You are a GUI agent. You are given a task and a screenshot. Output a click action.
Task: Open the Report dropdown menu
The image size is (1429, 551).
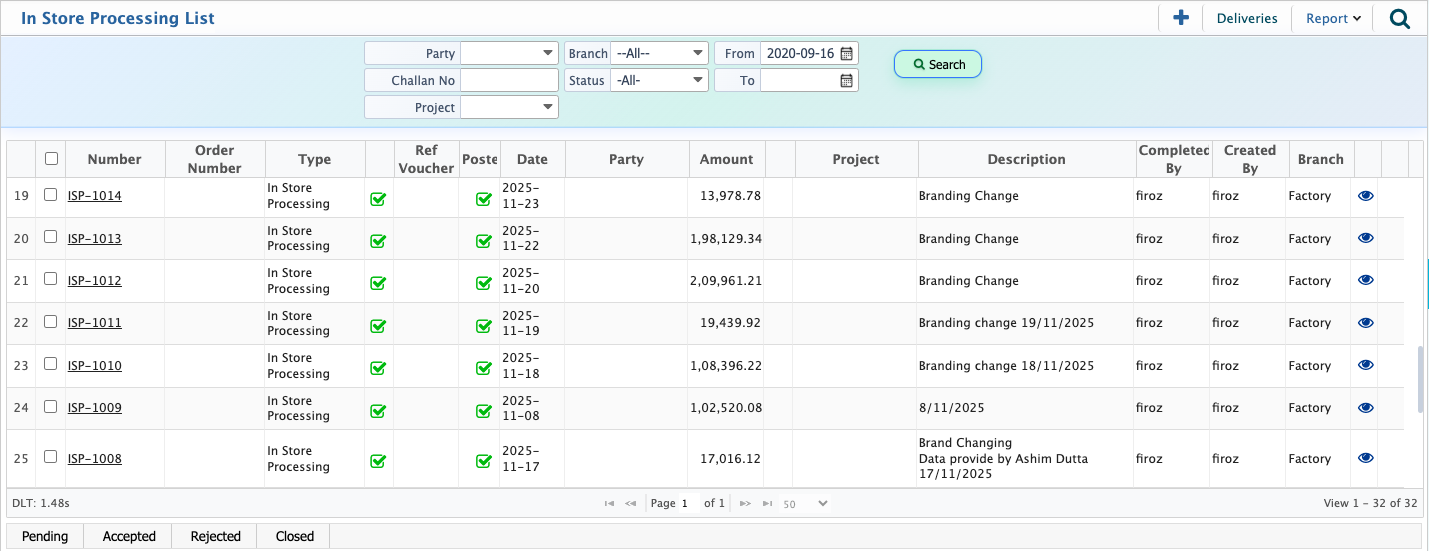1334,18
